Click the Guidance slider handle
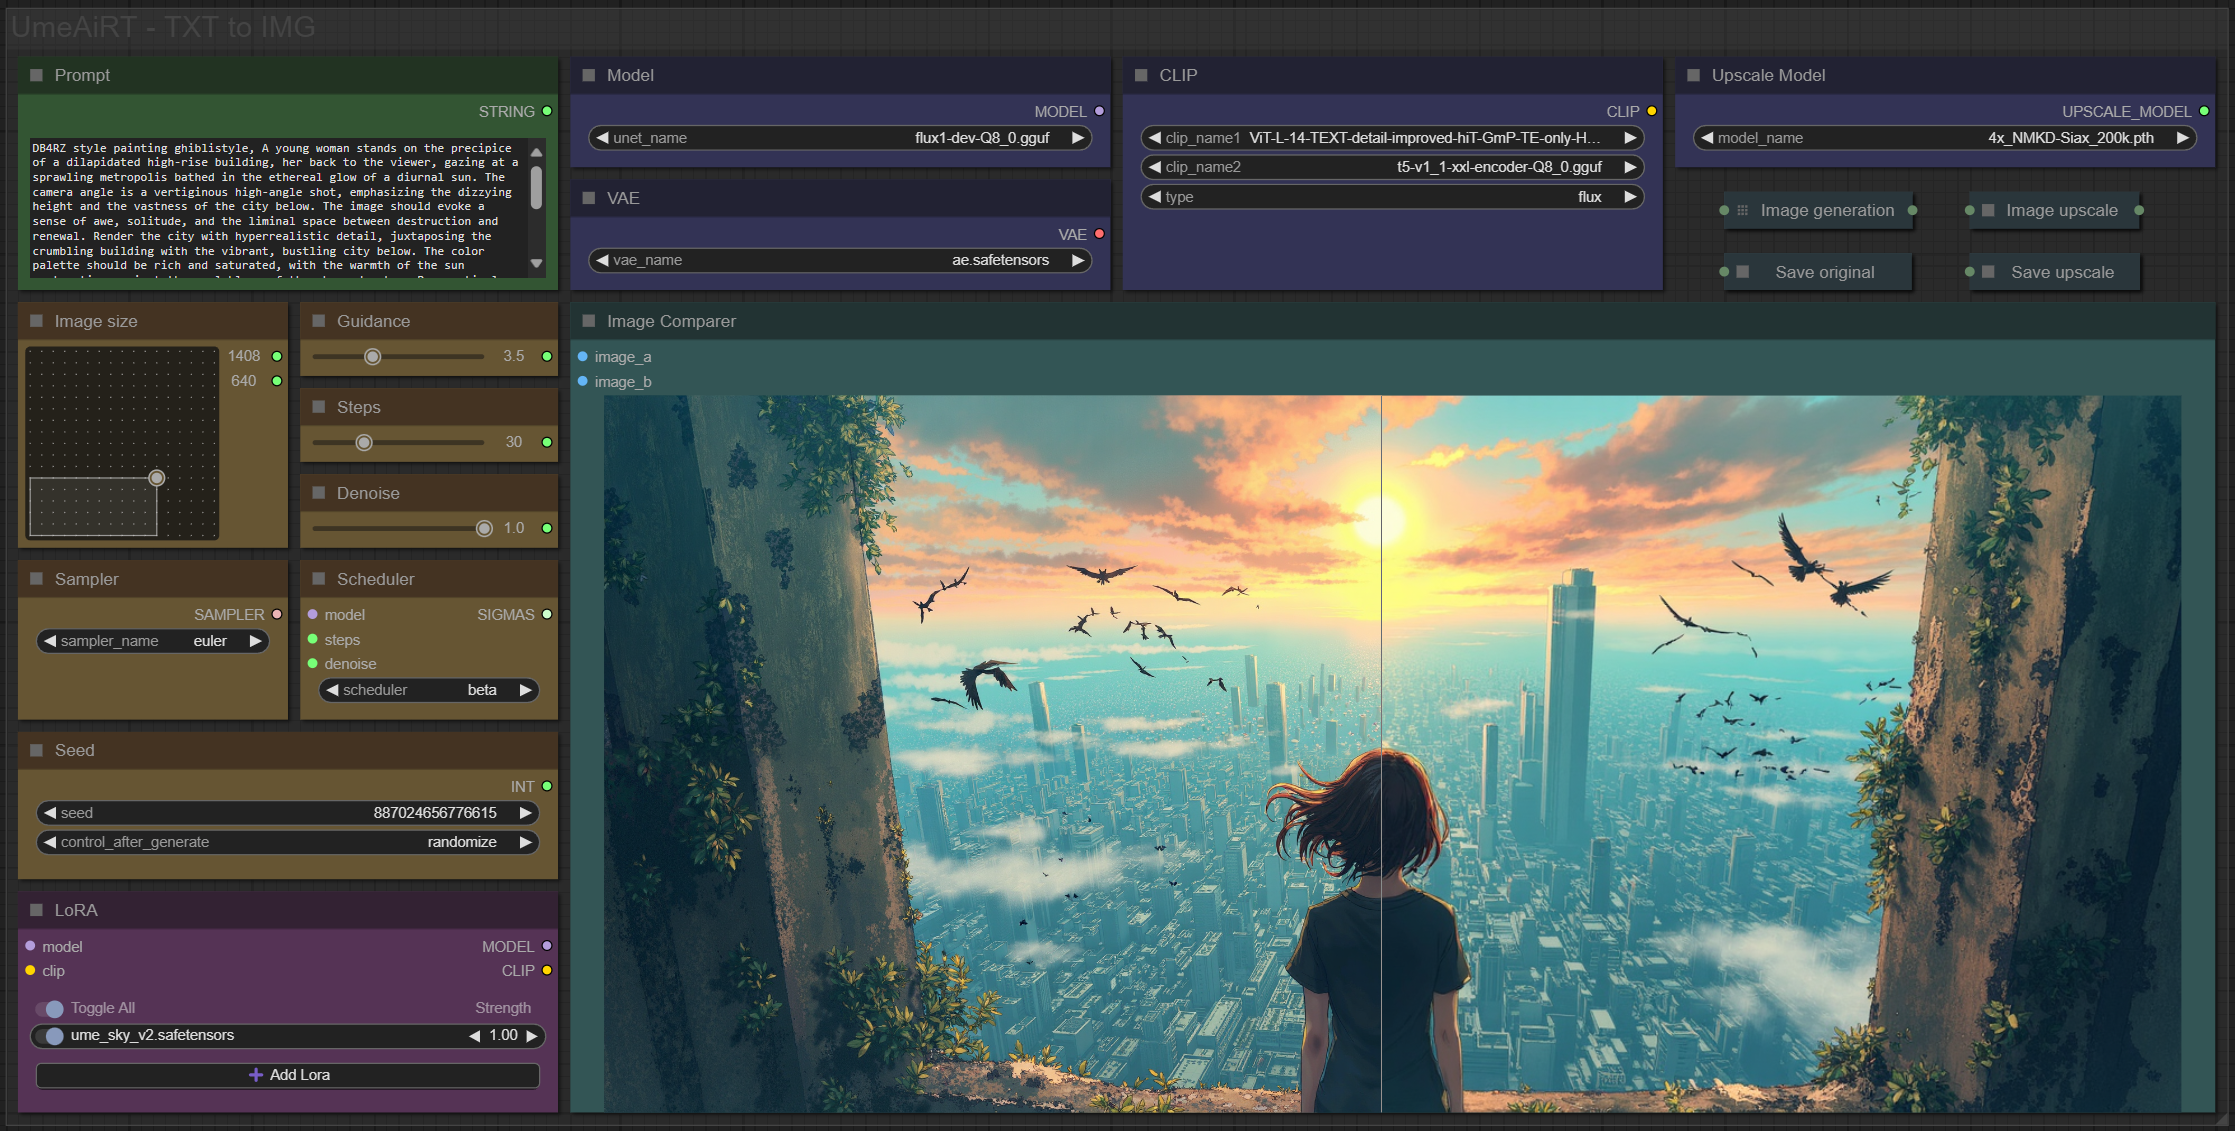2235x1131 pixels. click(372, 357)
